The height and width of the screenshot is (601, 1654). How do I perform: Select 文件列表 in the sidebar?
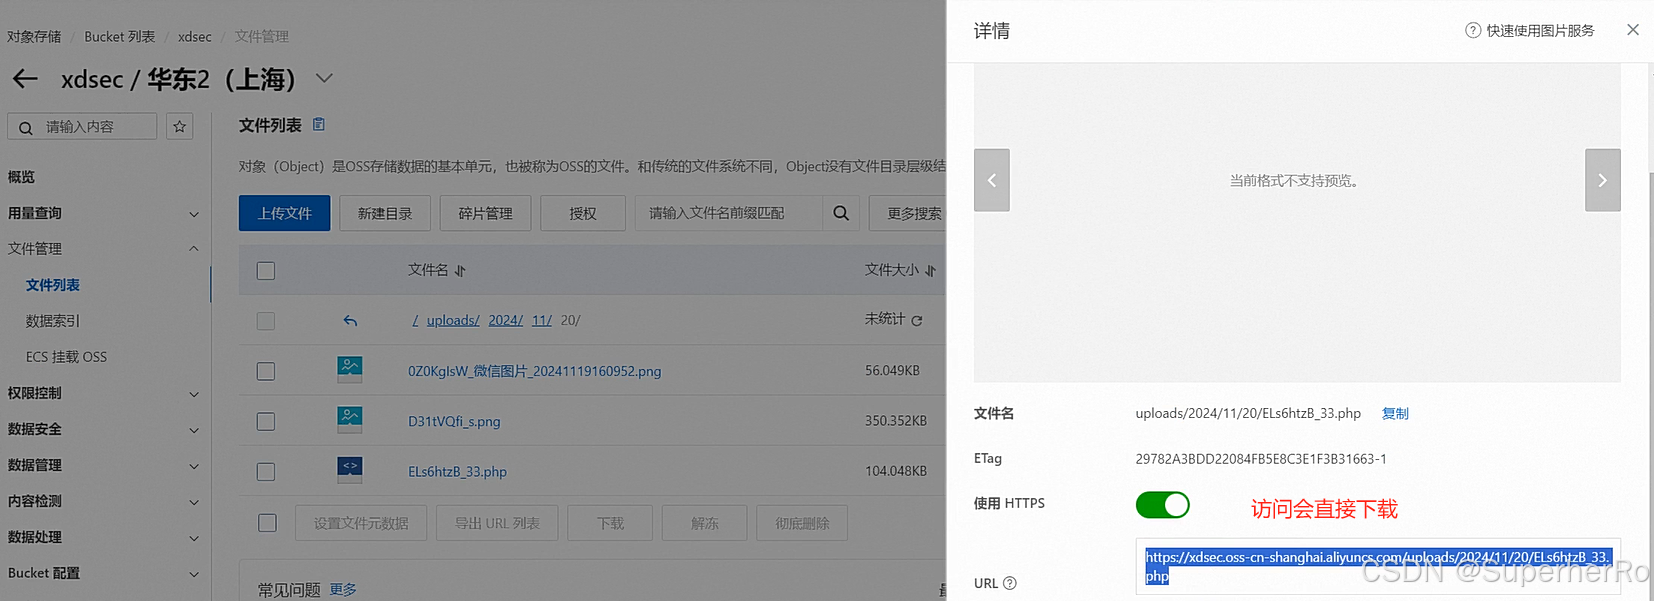pos(53,285)
